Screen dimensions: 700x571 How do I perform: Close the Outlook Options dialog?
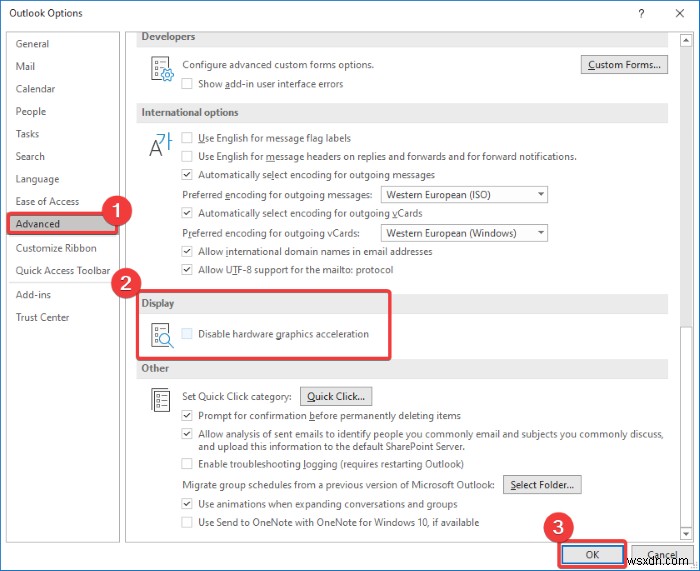click(680, 13)
